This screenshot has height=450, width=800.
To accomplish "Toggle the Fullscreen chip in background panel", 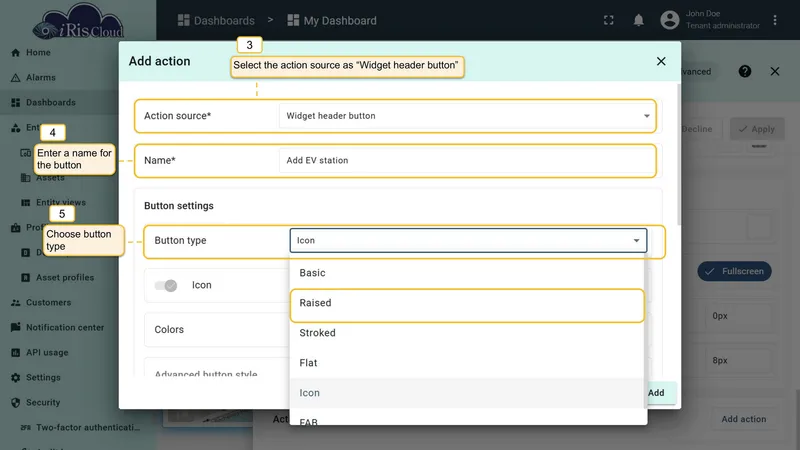I will click(735, 271).
